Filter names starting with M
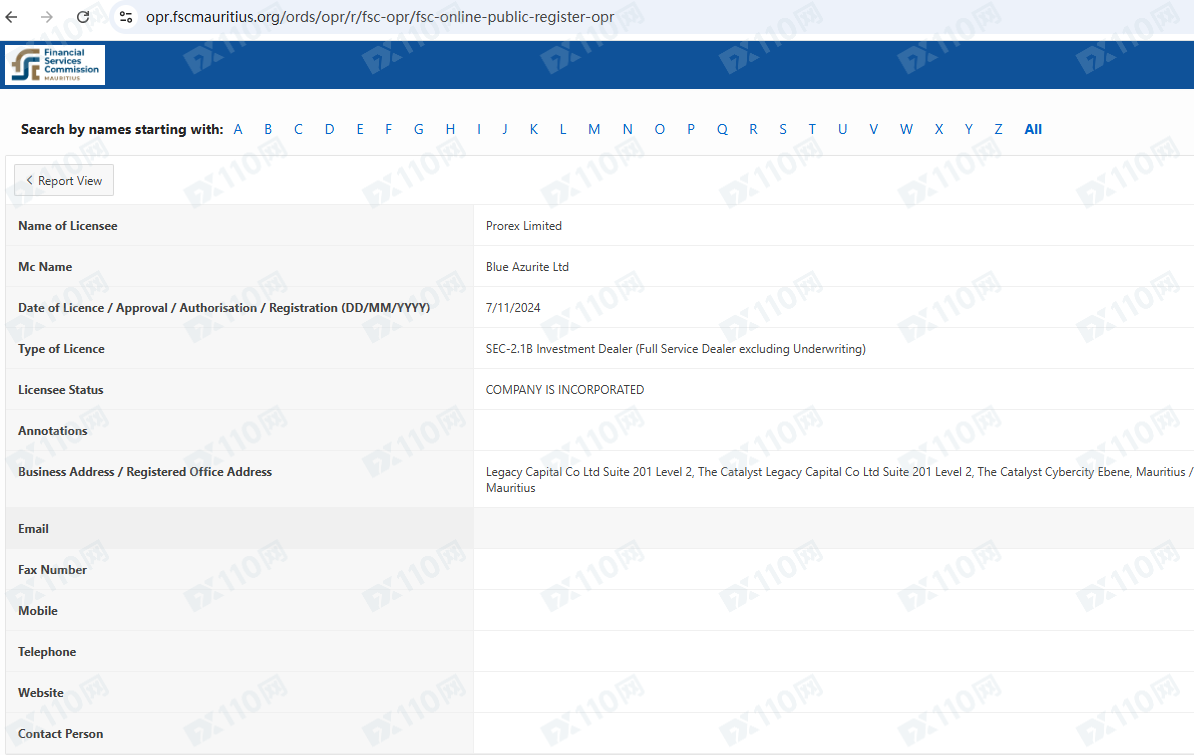 tap(594, 130)
